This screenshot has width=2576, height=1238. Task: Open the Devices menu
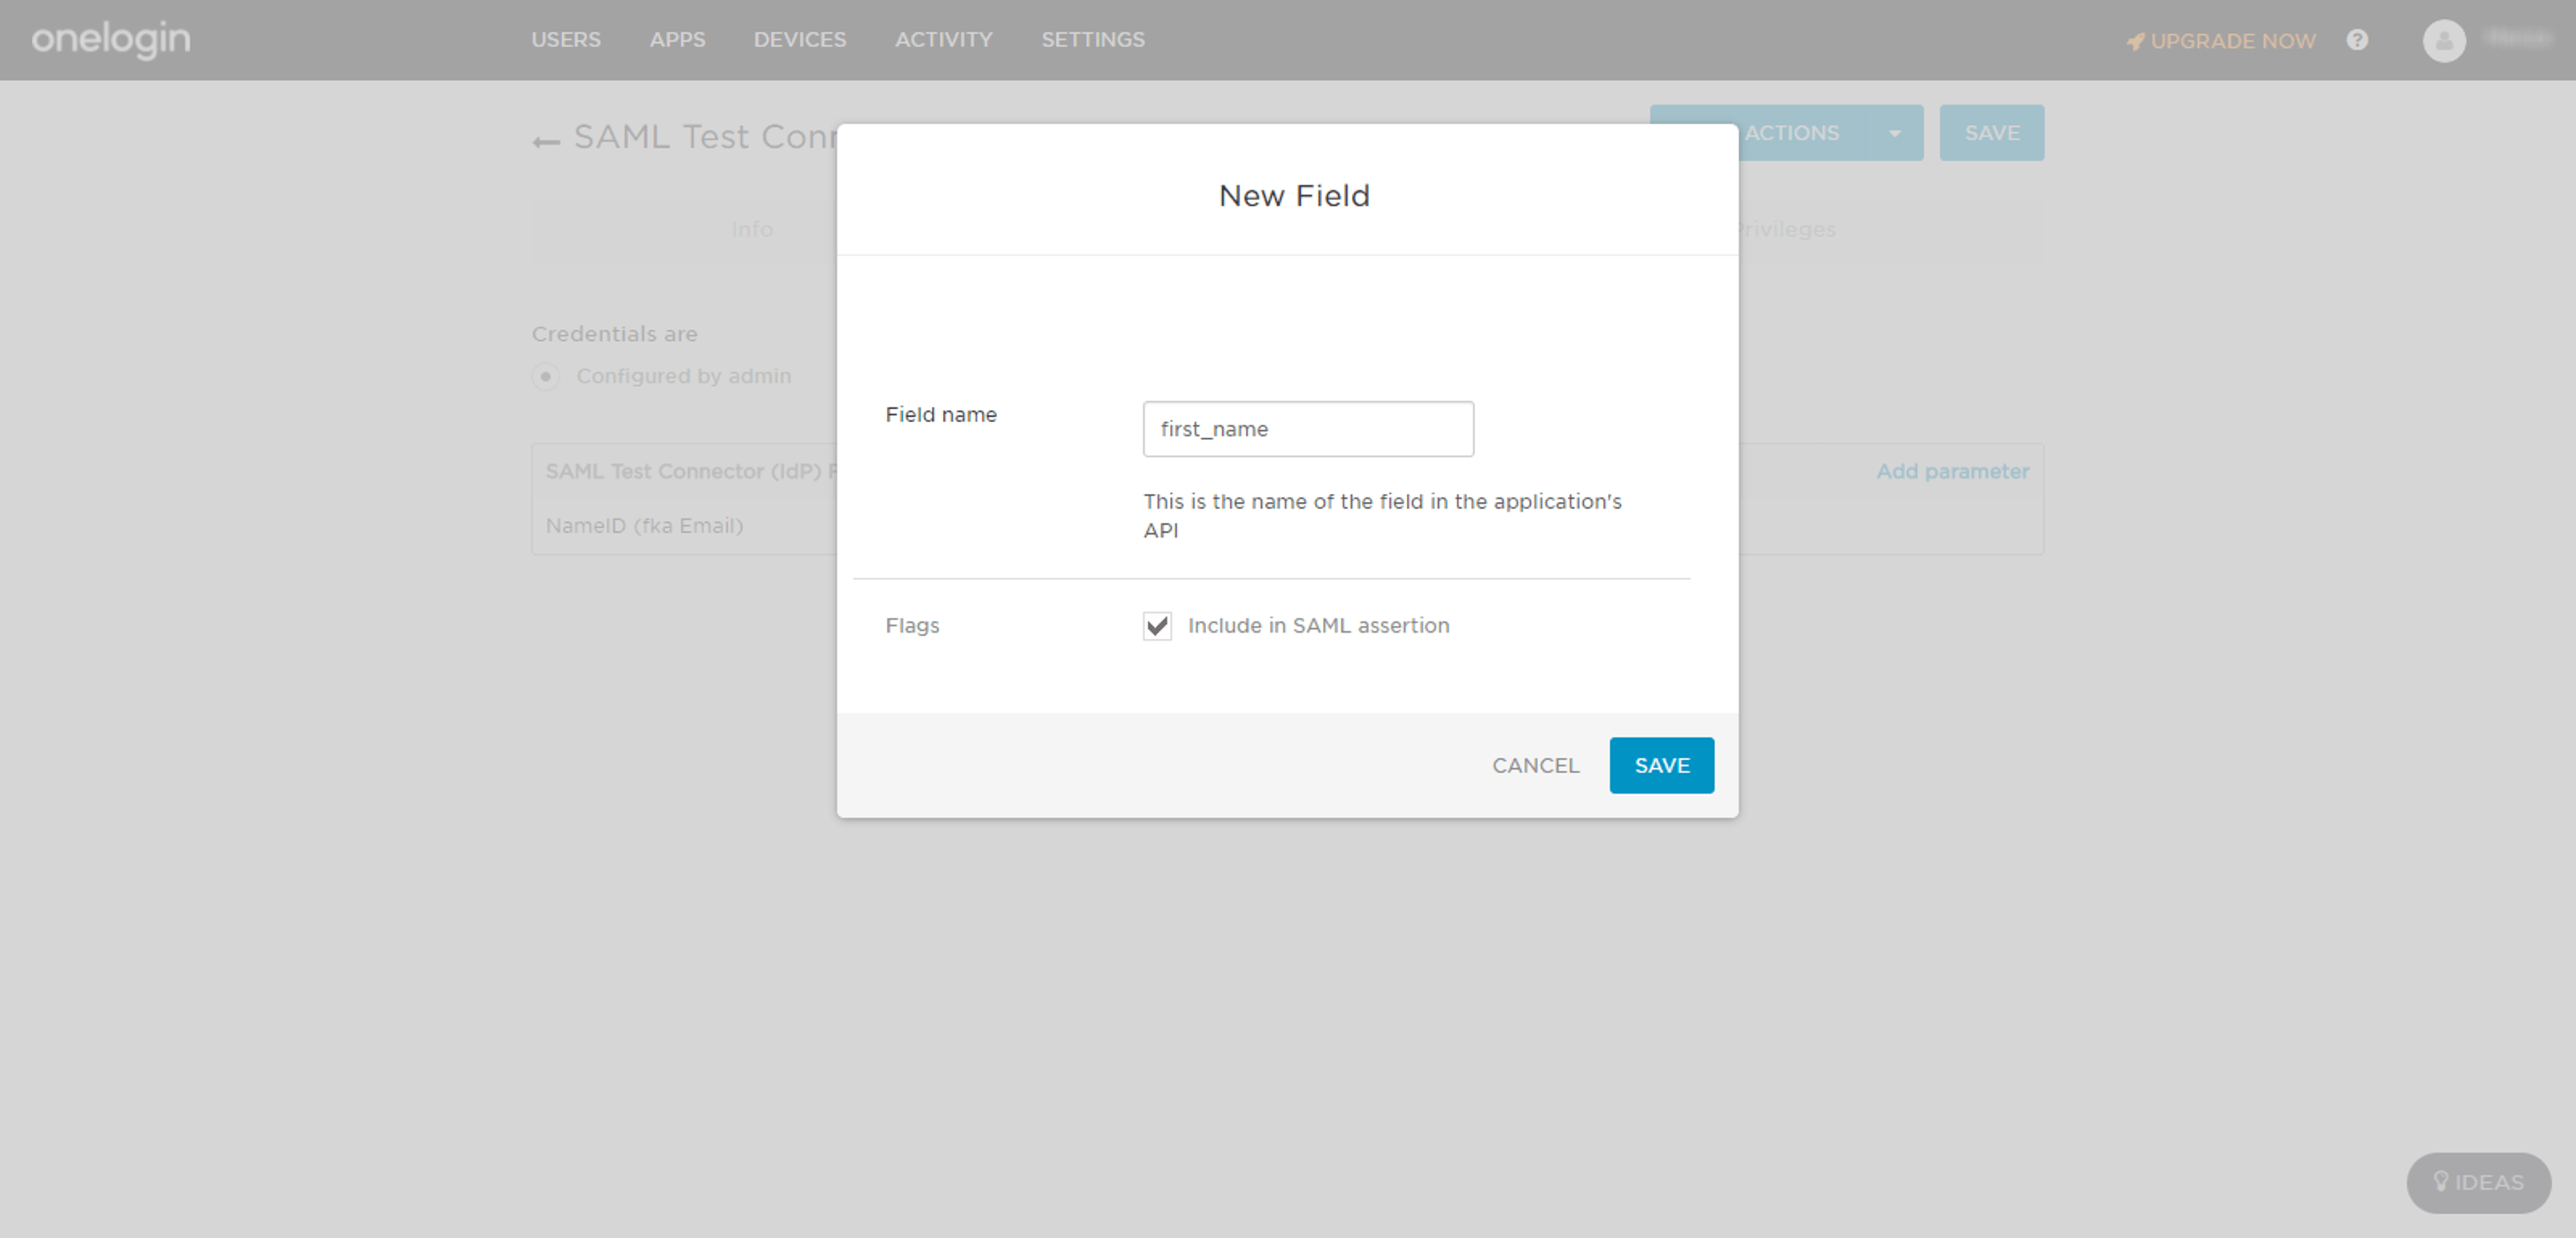pyautogui.click(x=800, y=40)
